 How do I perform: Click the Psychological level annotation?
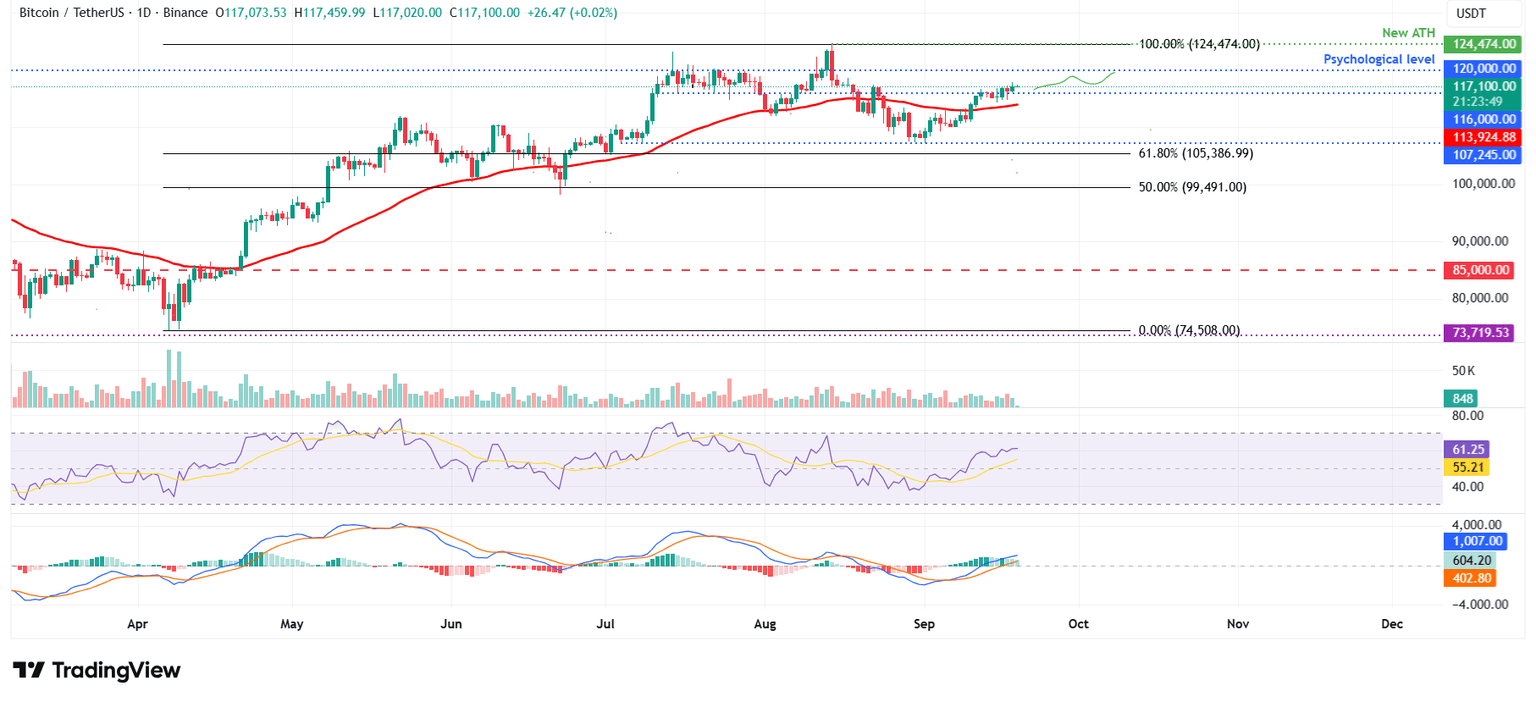[1379, 59]
